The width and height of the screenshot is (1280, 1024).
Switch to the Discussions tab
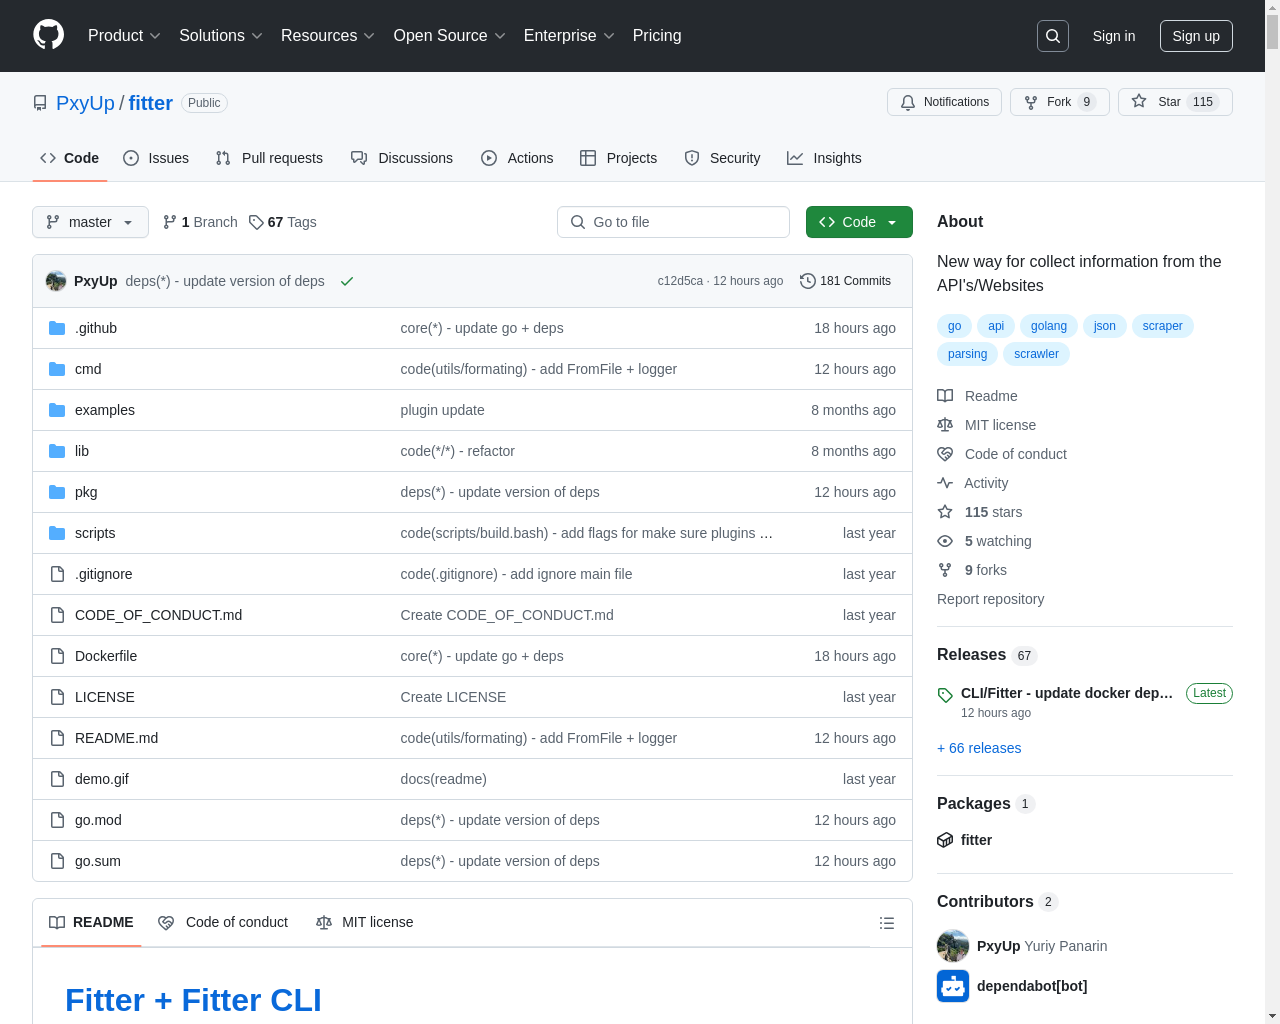click(402, 158)
